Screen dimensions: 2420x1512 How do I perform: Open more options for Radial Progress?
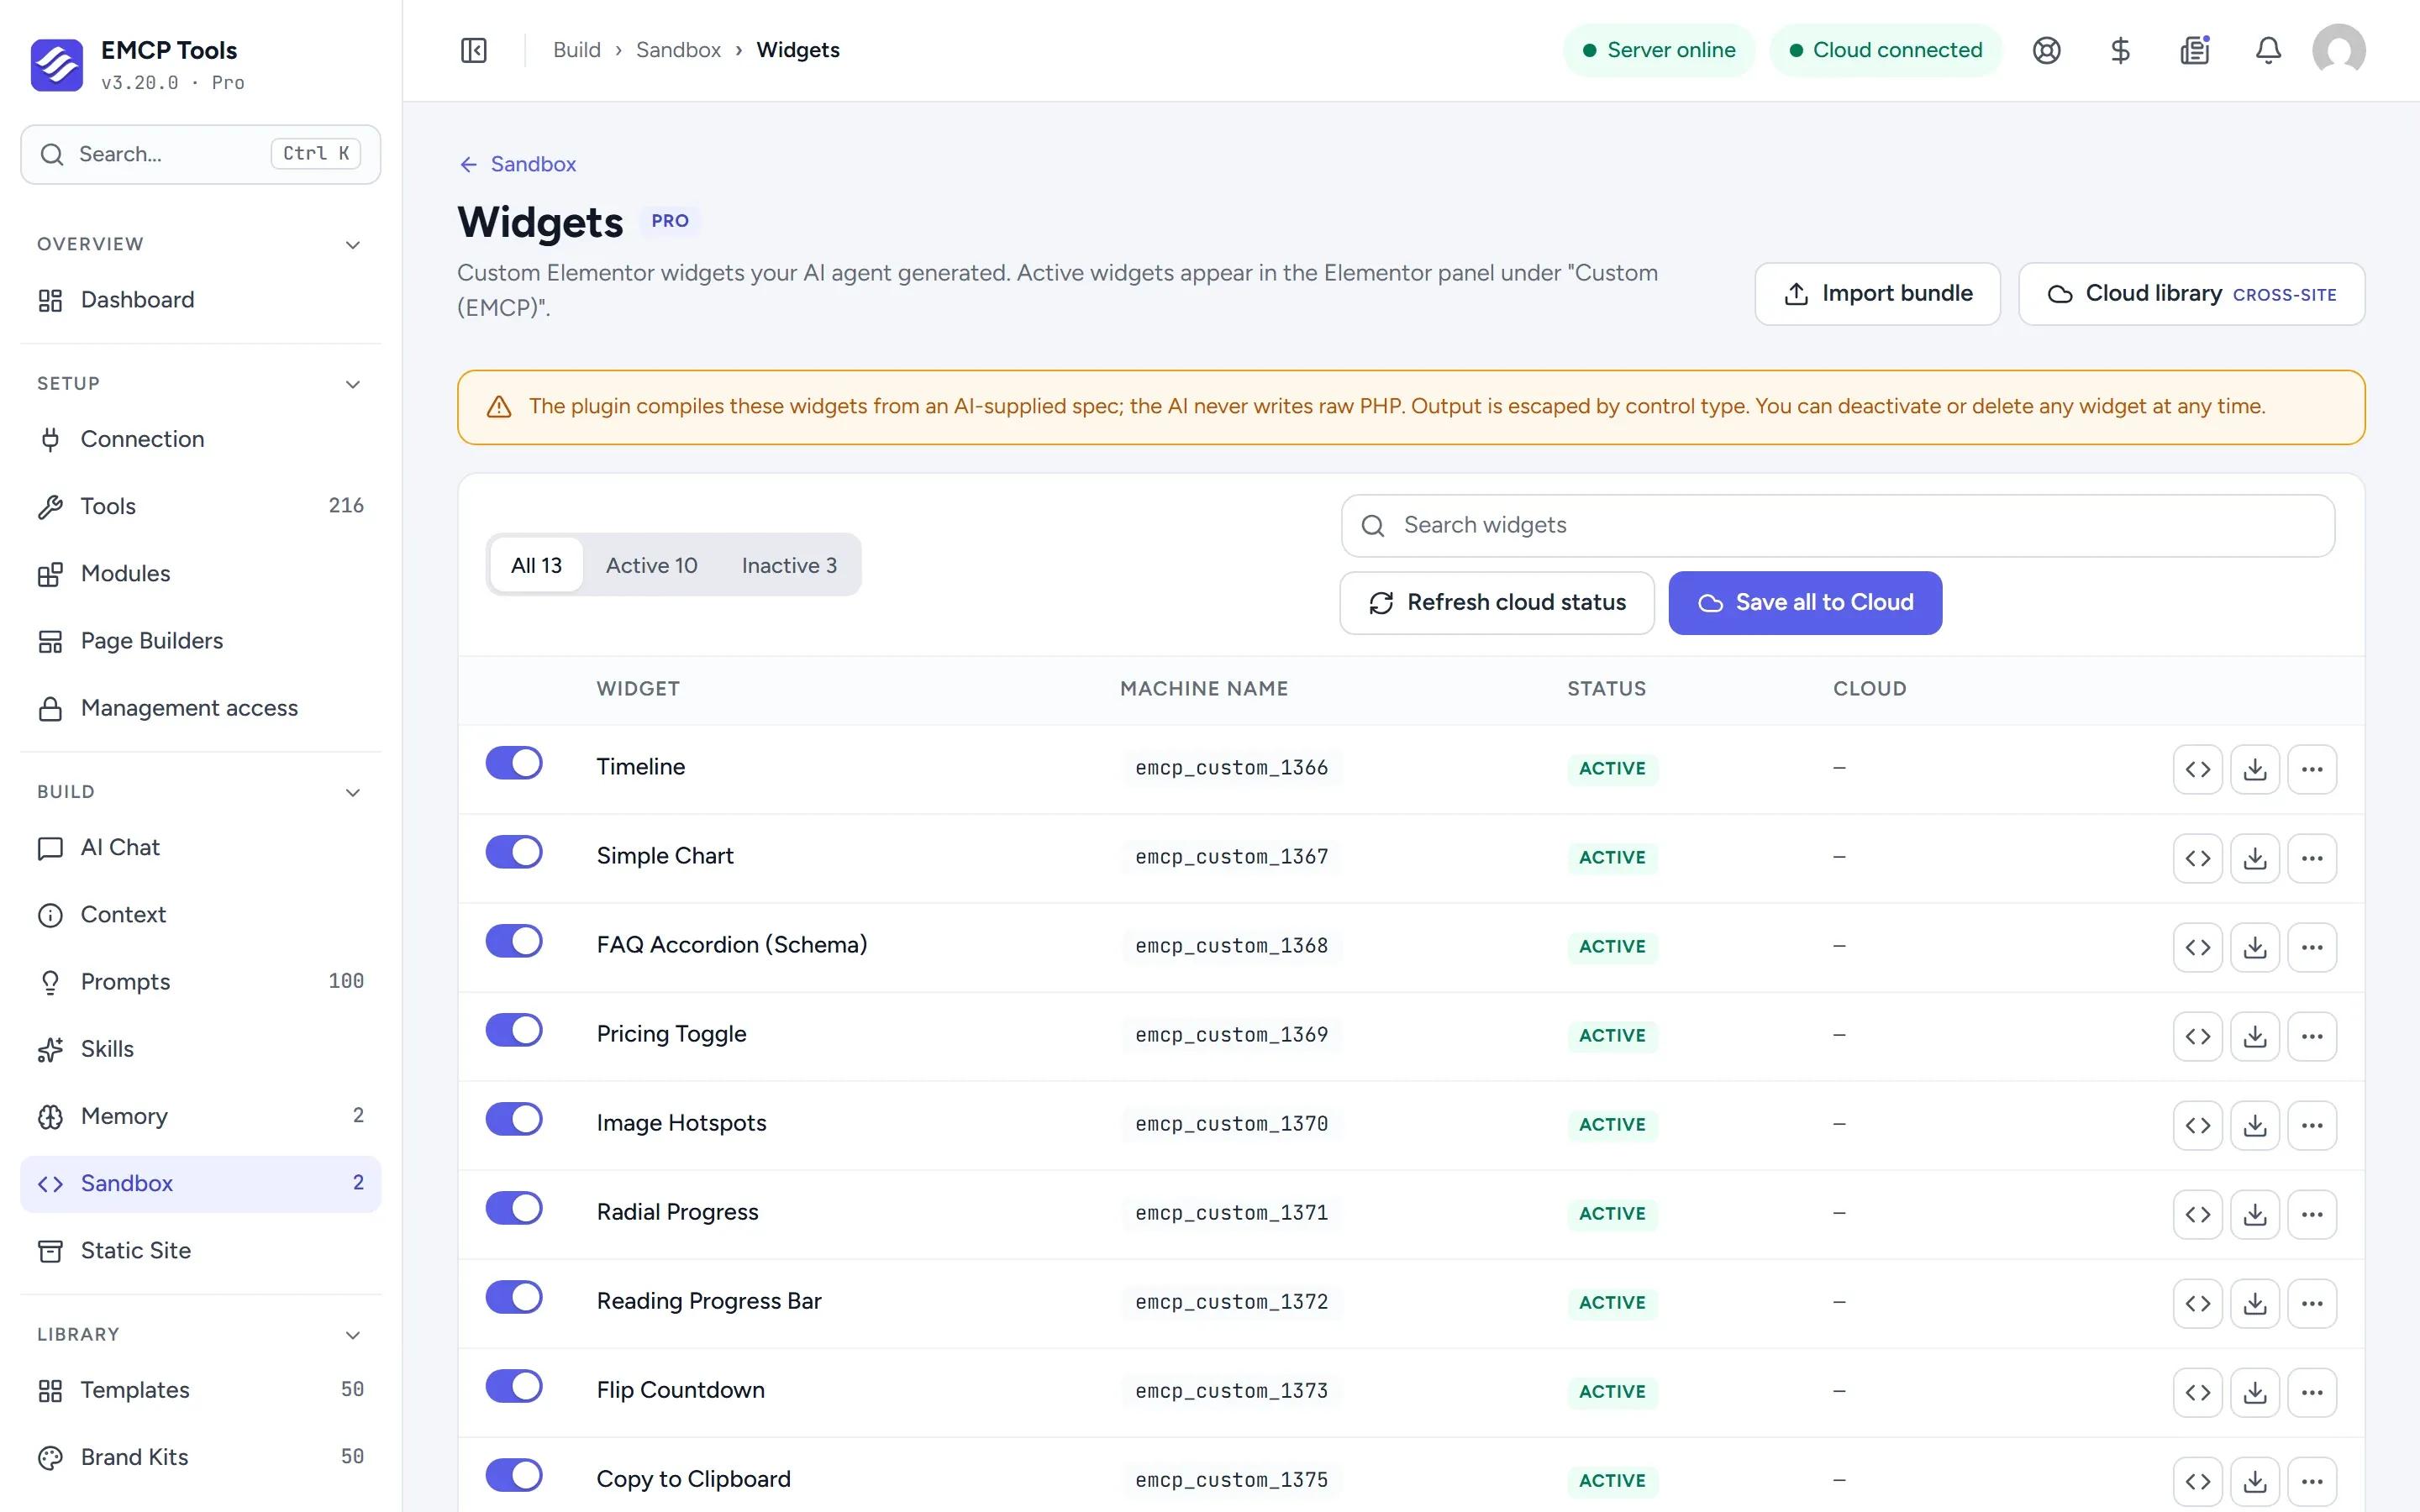click(x=2311, y=1214)
